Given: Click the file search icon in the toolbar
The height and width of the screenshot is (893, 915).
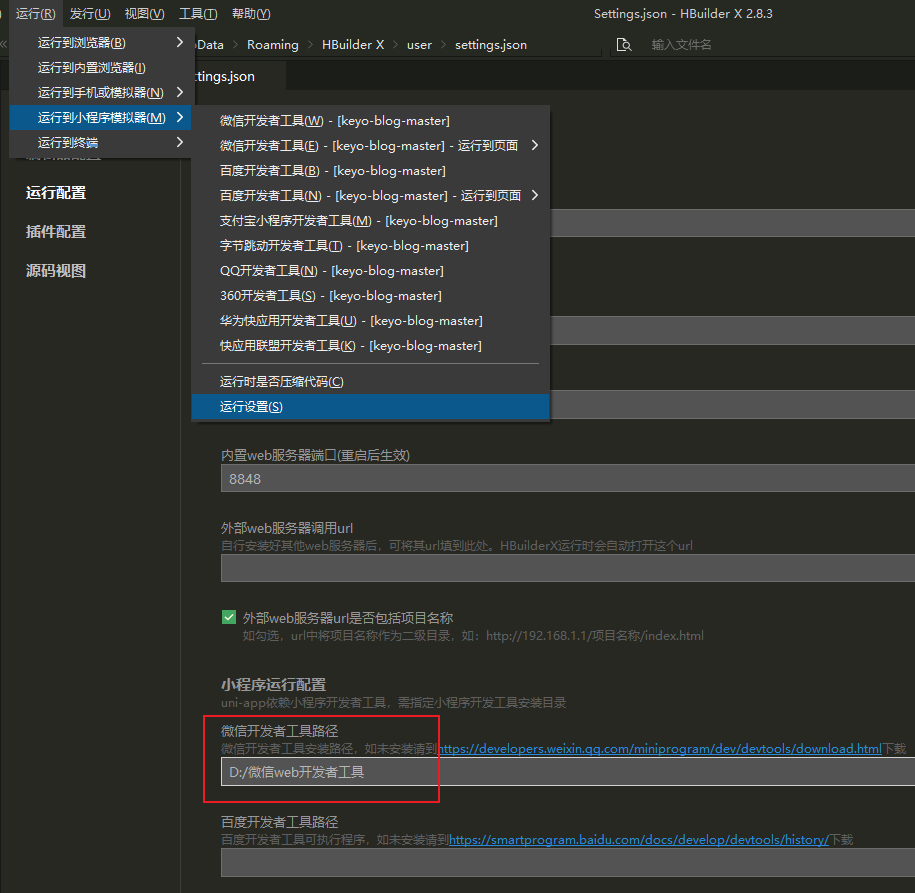Looking at the screenshot, I should 624,45.
